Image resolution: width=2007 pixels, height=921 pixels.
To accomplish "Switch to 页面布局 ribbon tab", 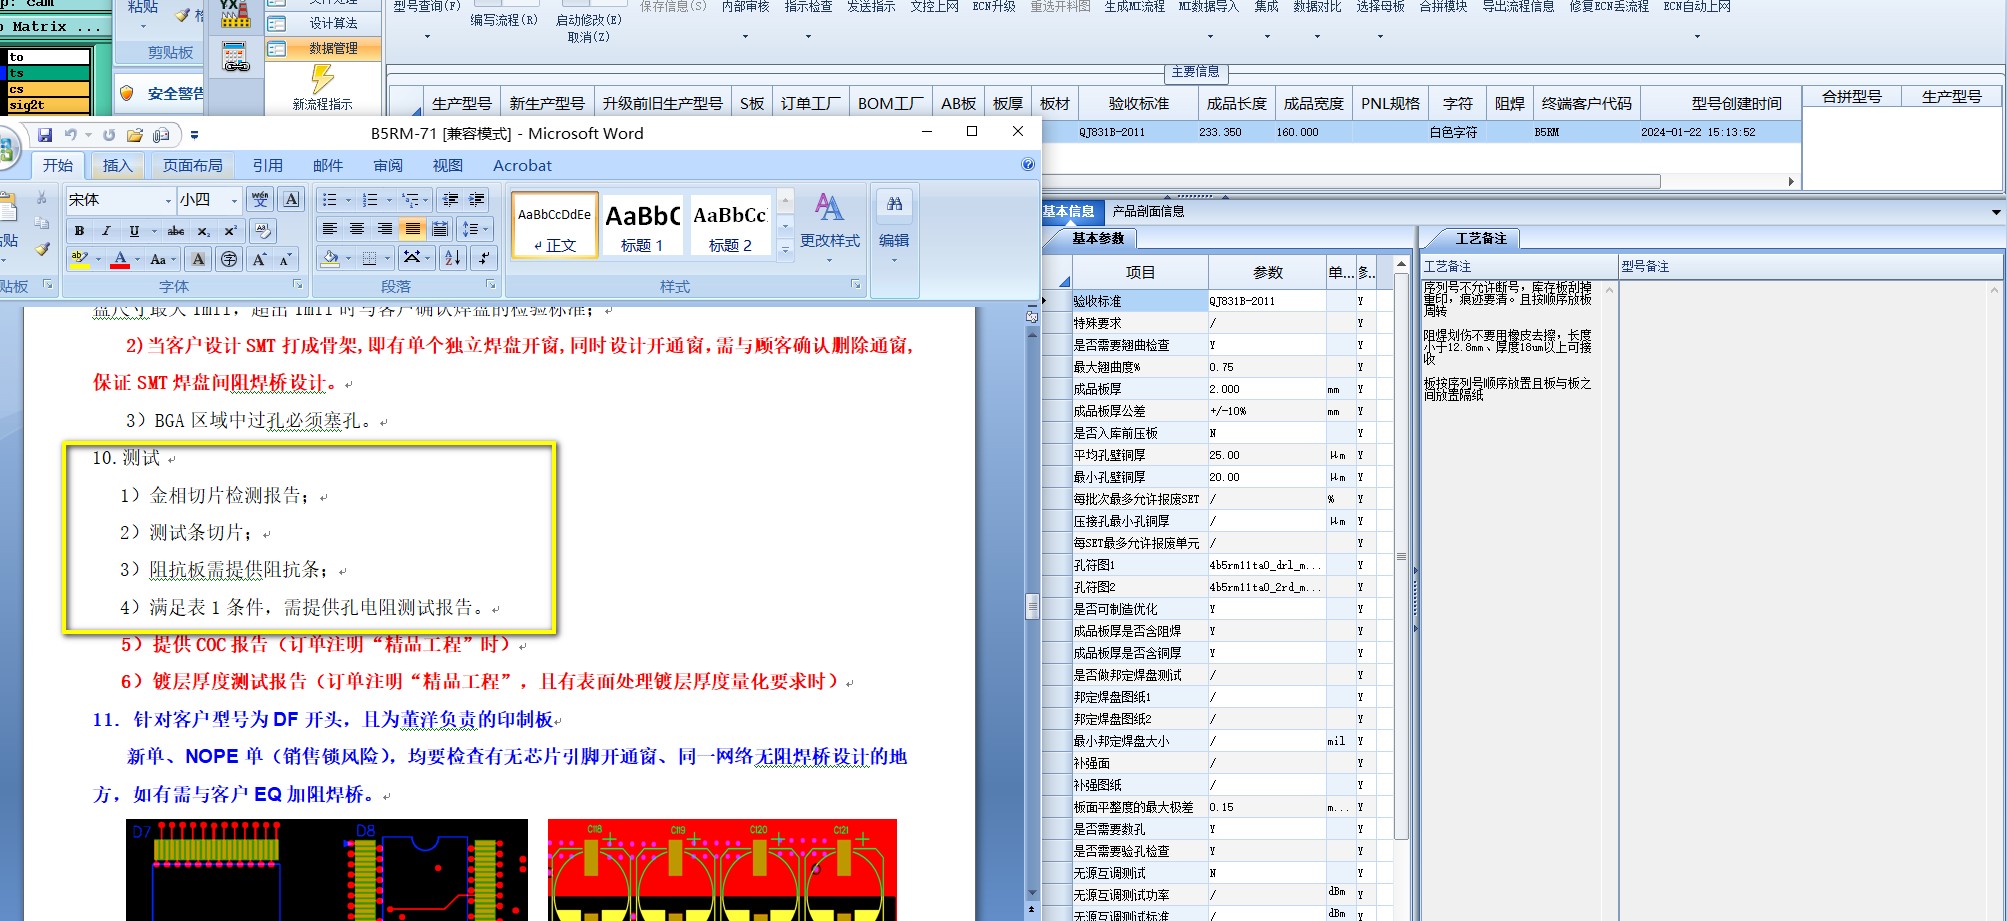I will pos(193,165).
